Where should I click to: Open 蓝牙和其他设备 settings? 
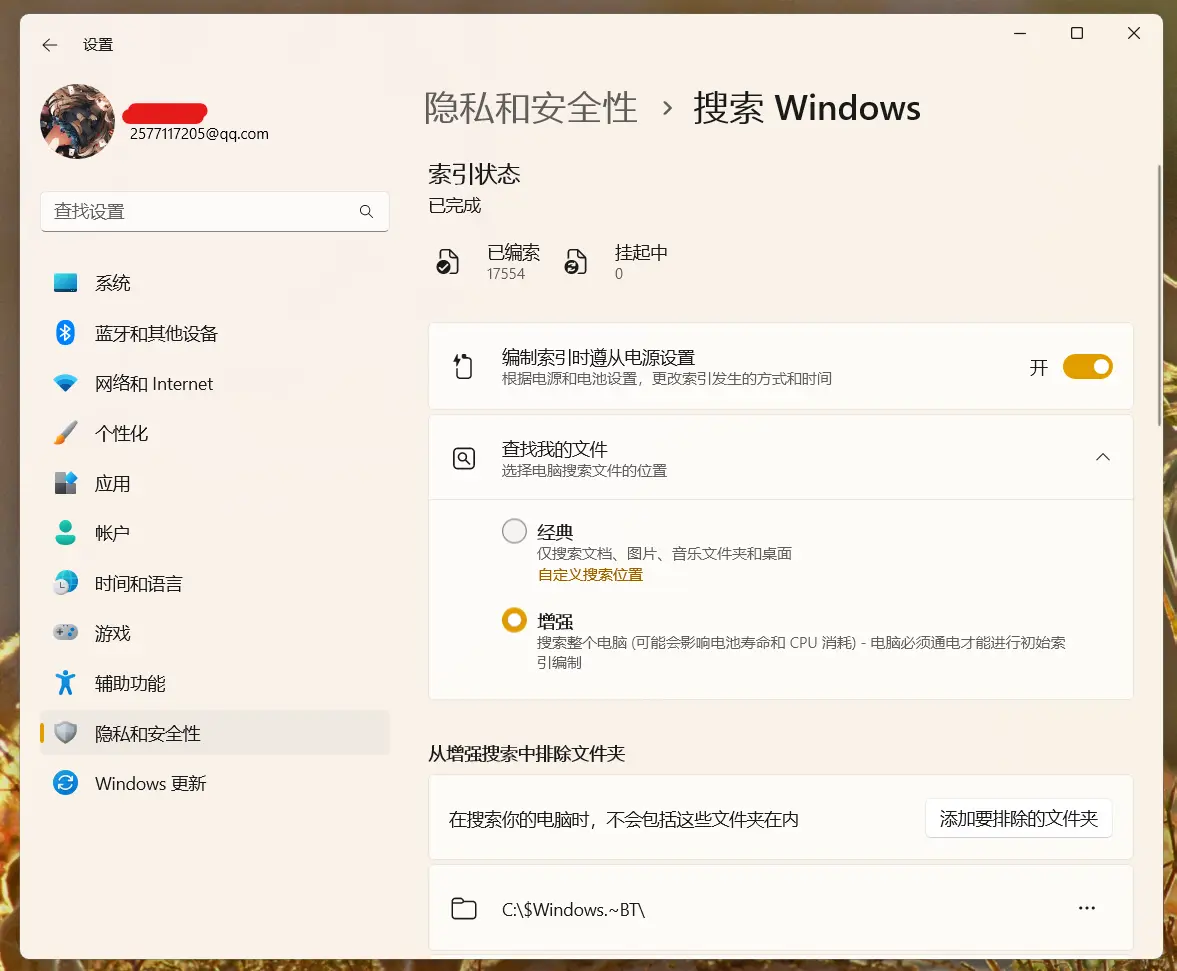click(x=215, y=333)
